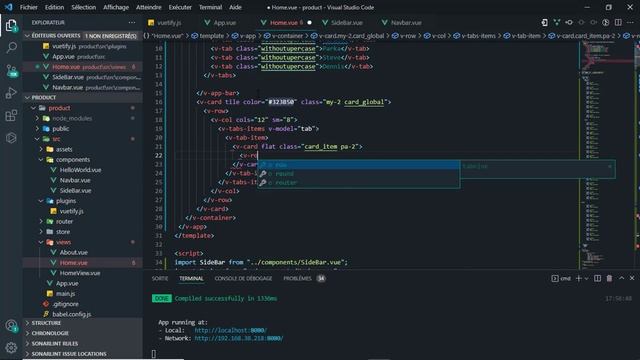This screenshot has width=640, height=360.
Task: Open the Search view in activity bar
Action: pyautogui.click(x=11, y=48)
